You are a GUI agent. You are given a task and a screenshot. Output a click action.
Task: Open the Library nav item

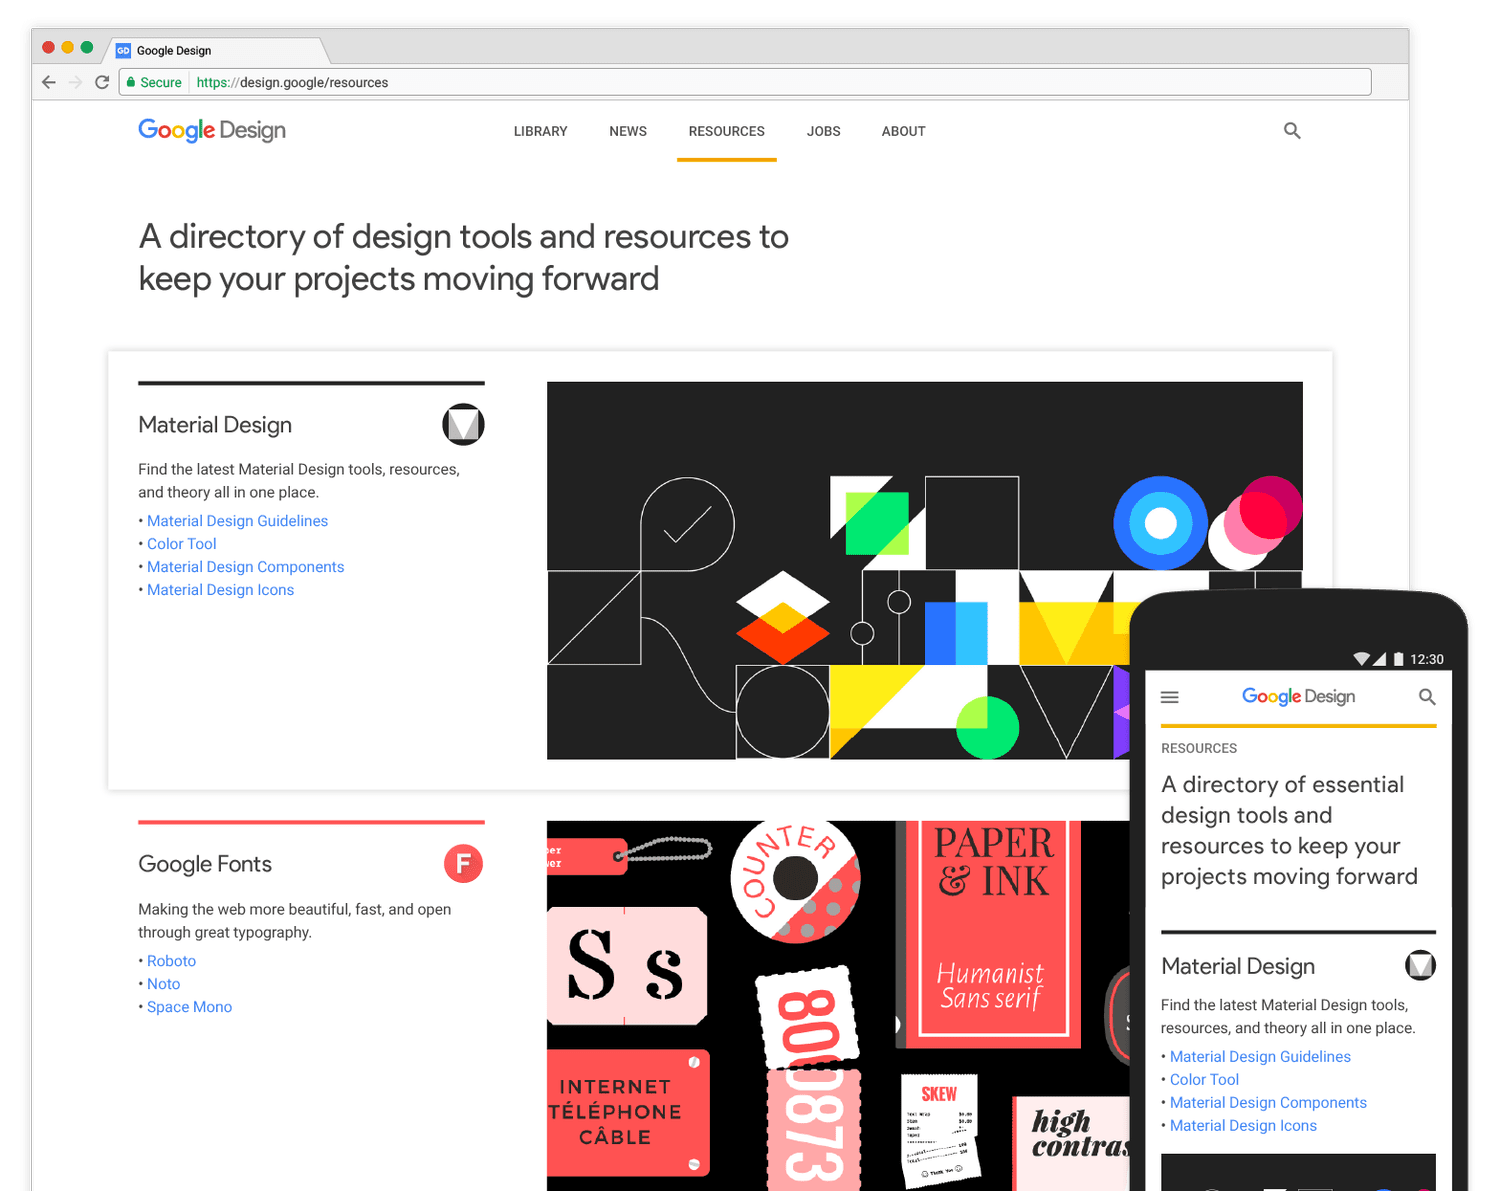click(x=540, y=131)
